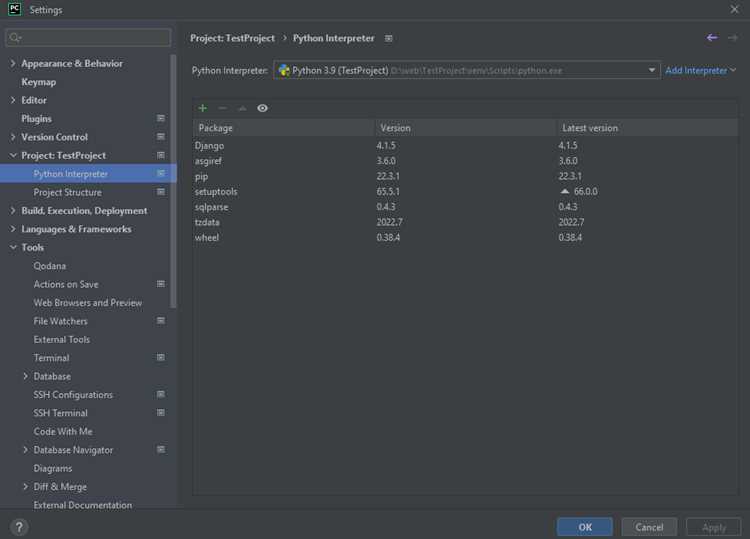Open External Documentation settings

point(83,505)
